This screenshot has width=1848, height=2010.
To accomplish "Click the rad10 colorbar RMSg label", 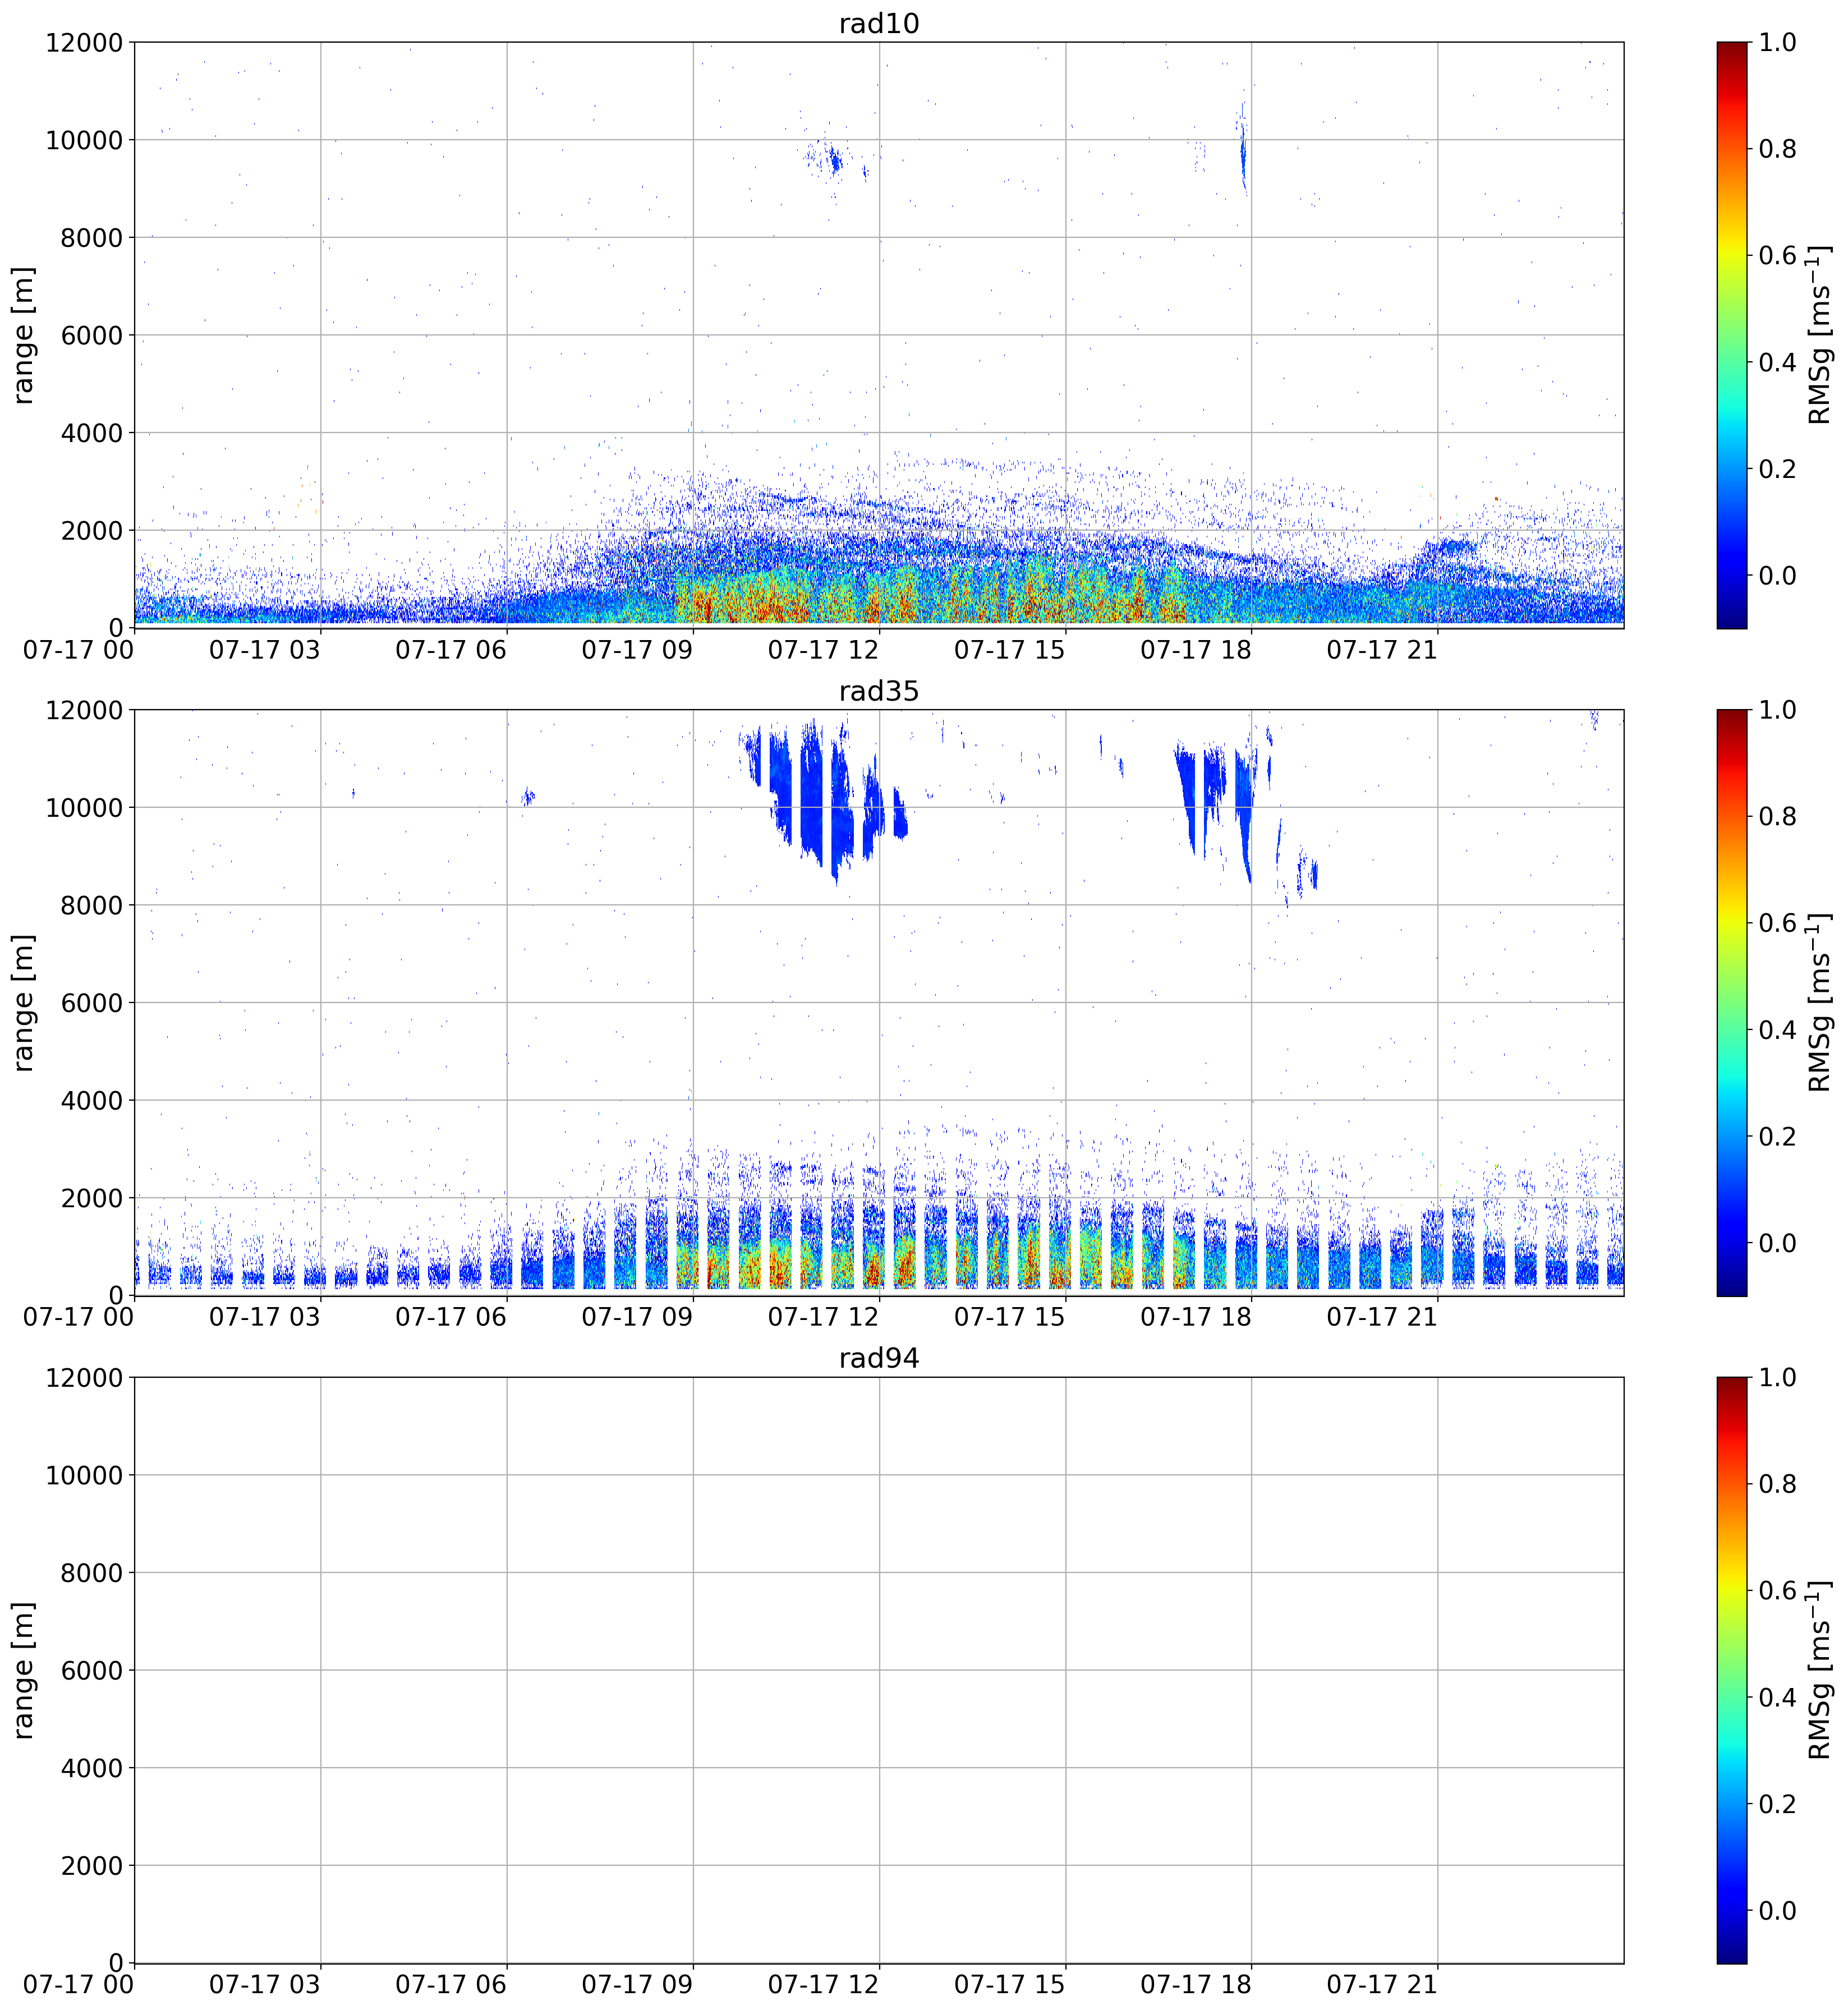I will tap(1820, 335).
